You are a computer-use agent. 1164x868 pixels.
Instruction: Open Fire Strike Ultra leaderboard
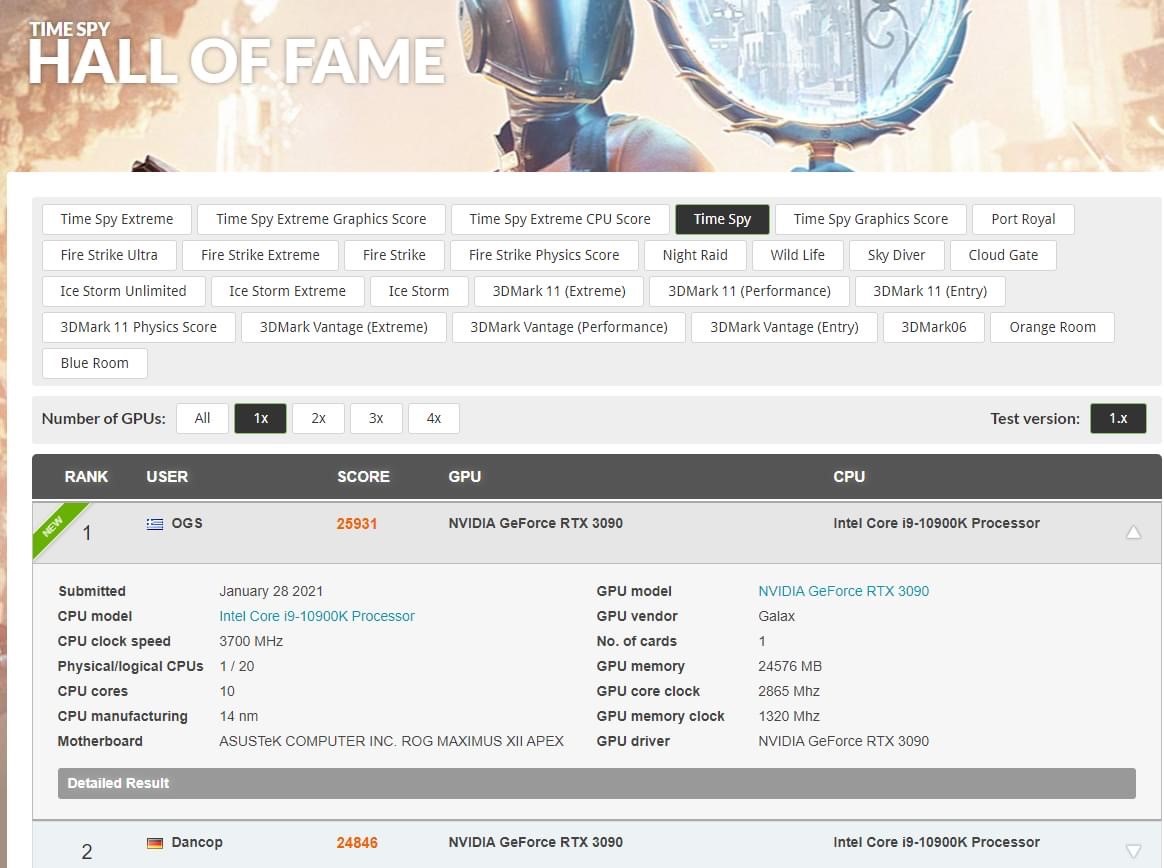click(x=109, y=255)
